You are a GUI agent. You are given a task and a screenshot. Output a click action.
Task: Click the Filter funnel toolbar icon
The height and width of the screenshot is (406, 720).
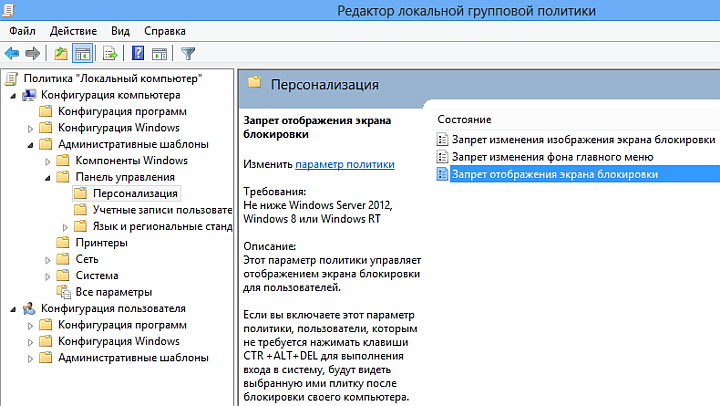pyautogui.click(x=188, y=53)
